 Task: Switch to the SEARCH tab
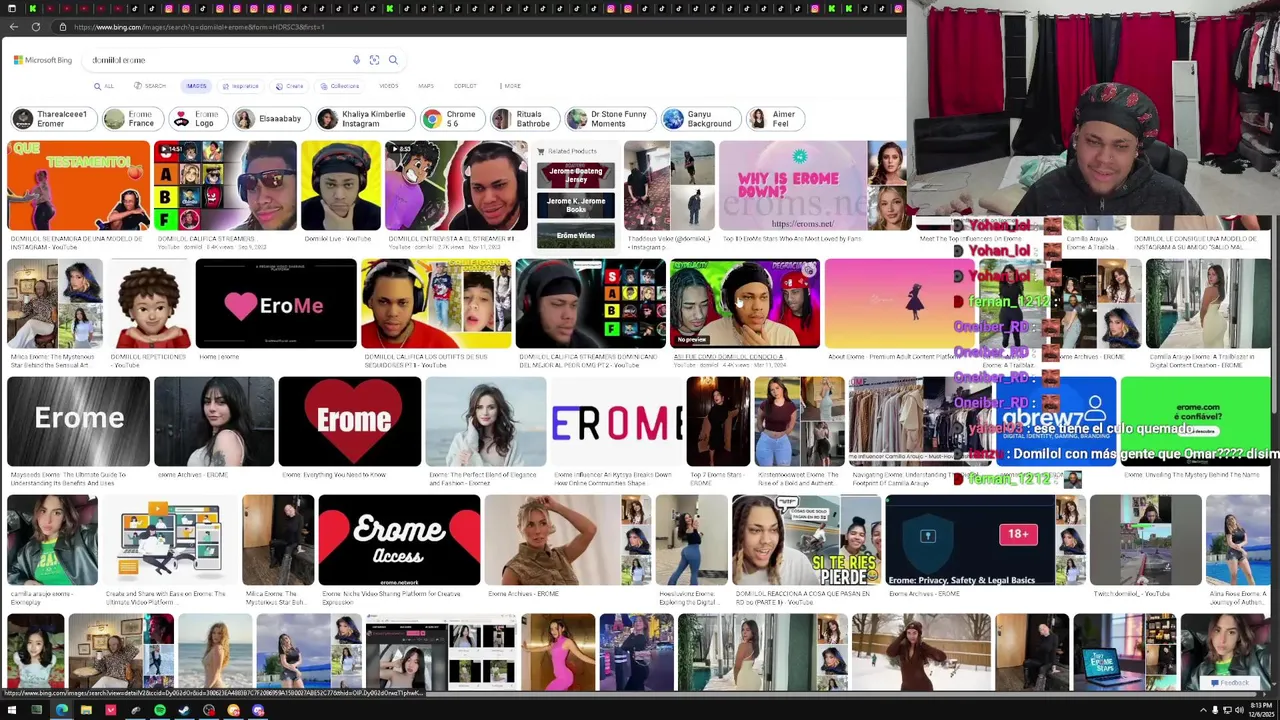(150, 86)
